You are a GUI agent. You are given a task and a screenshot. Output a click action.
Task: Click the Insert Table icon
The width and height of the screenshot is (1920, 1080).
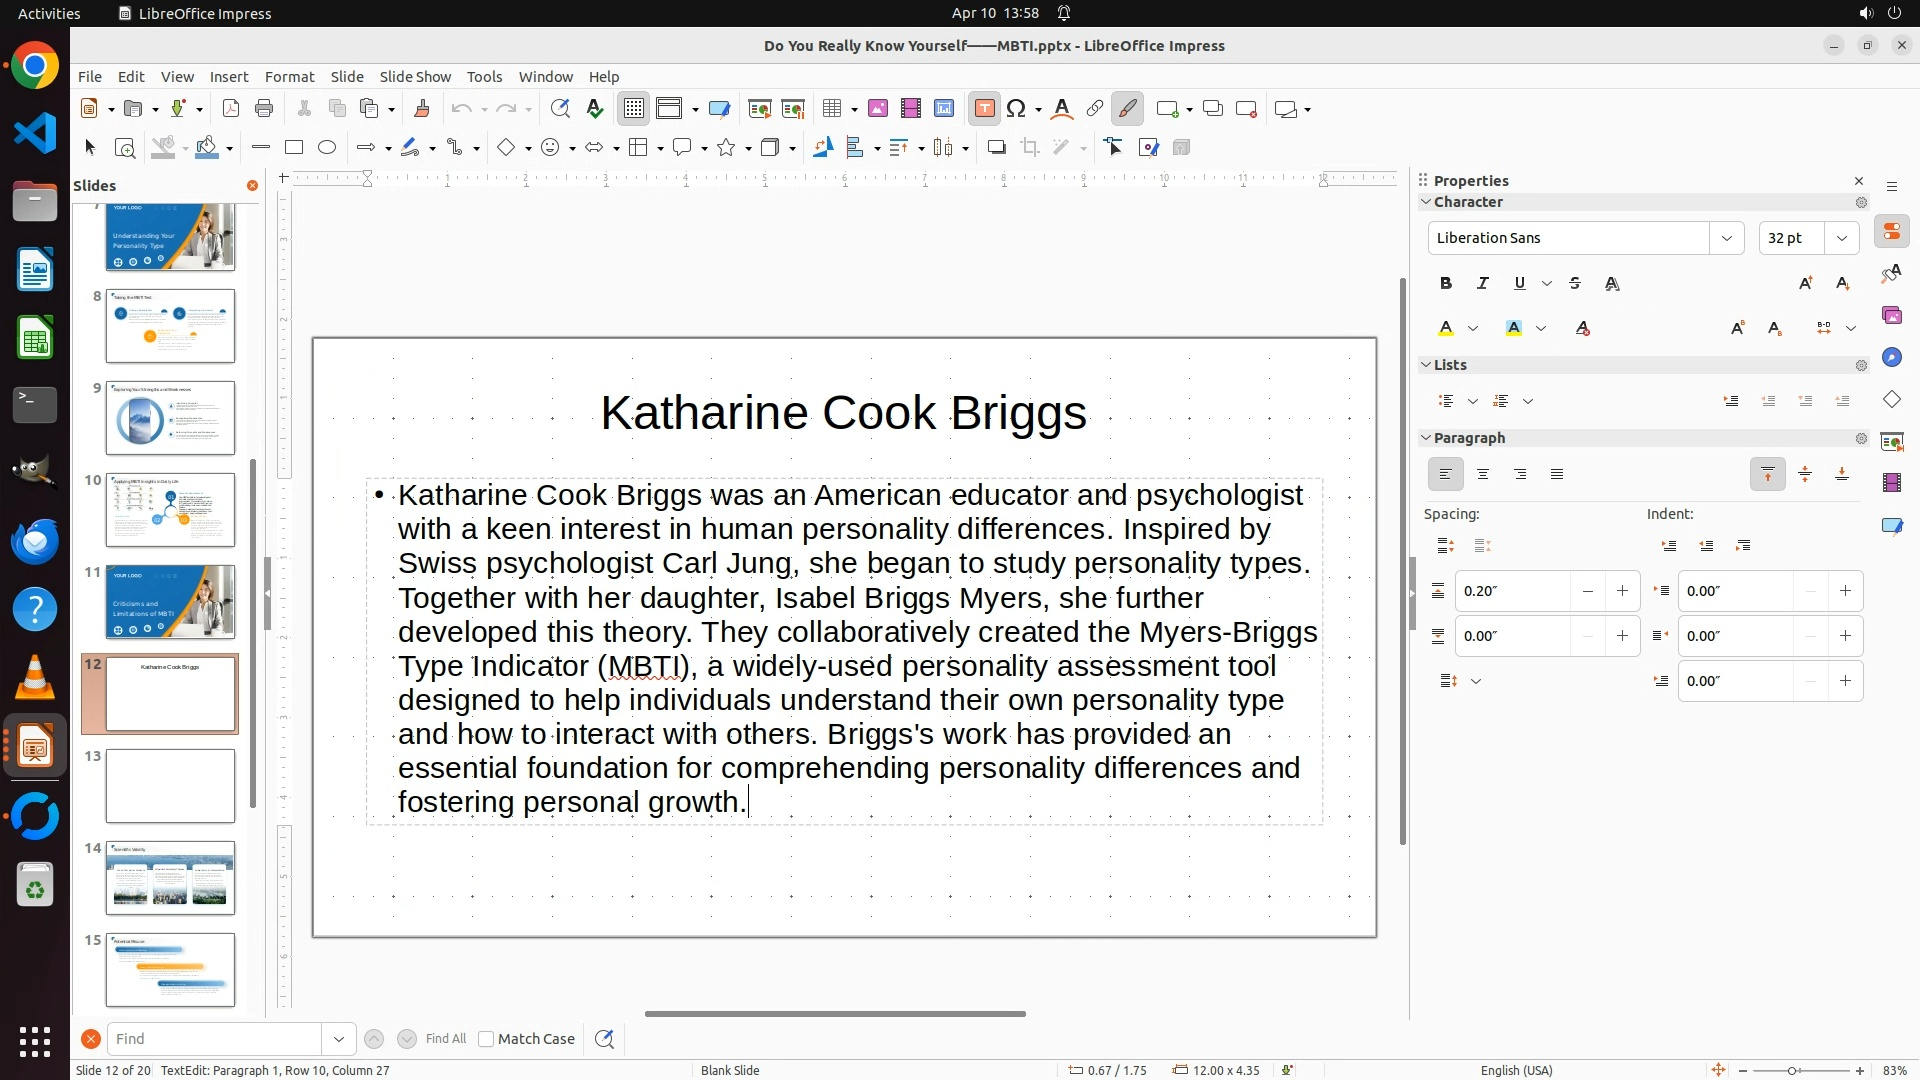(x=831, y=109)
